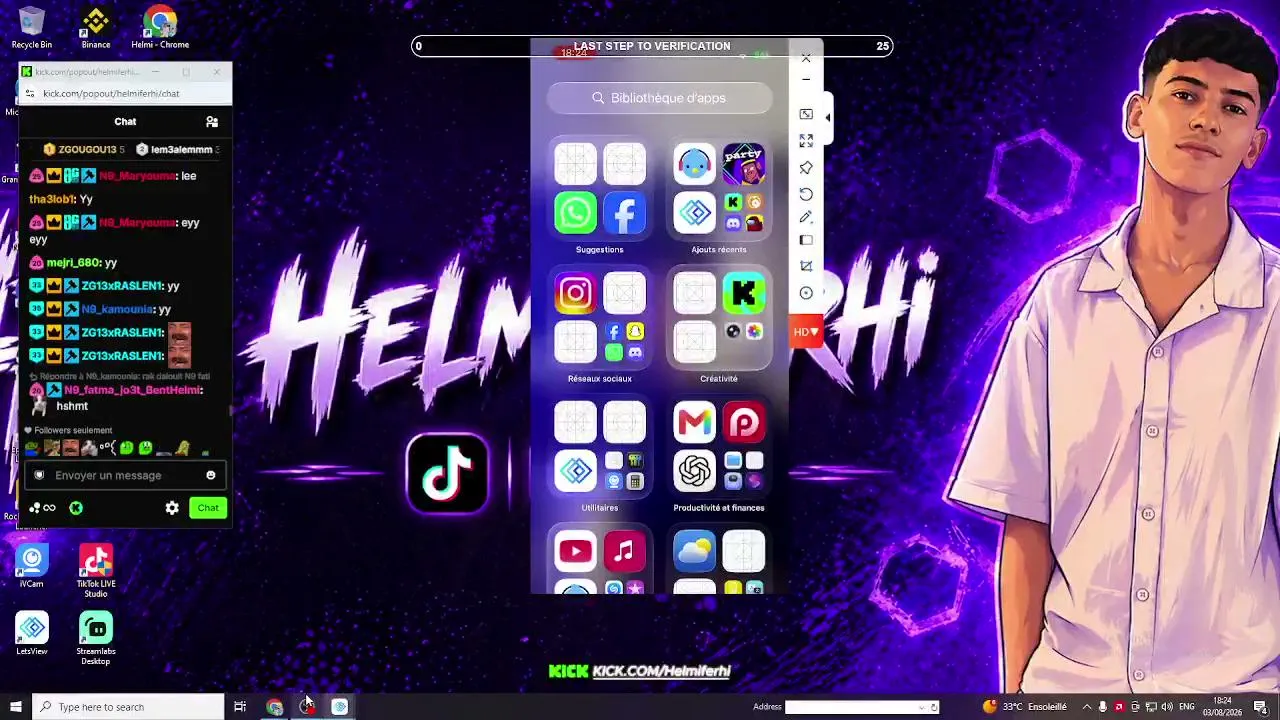Image resolution: width=1280 pixels, height=720 pixels.
Task: Launch the YouTube app icon
Action: tap(575, 551)
